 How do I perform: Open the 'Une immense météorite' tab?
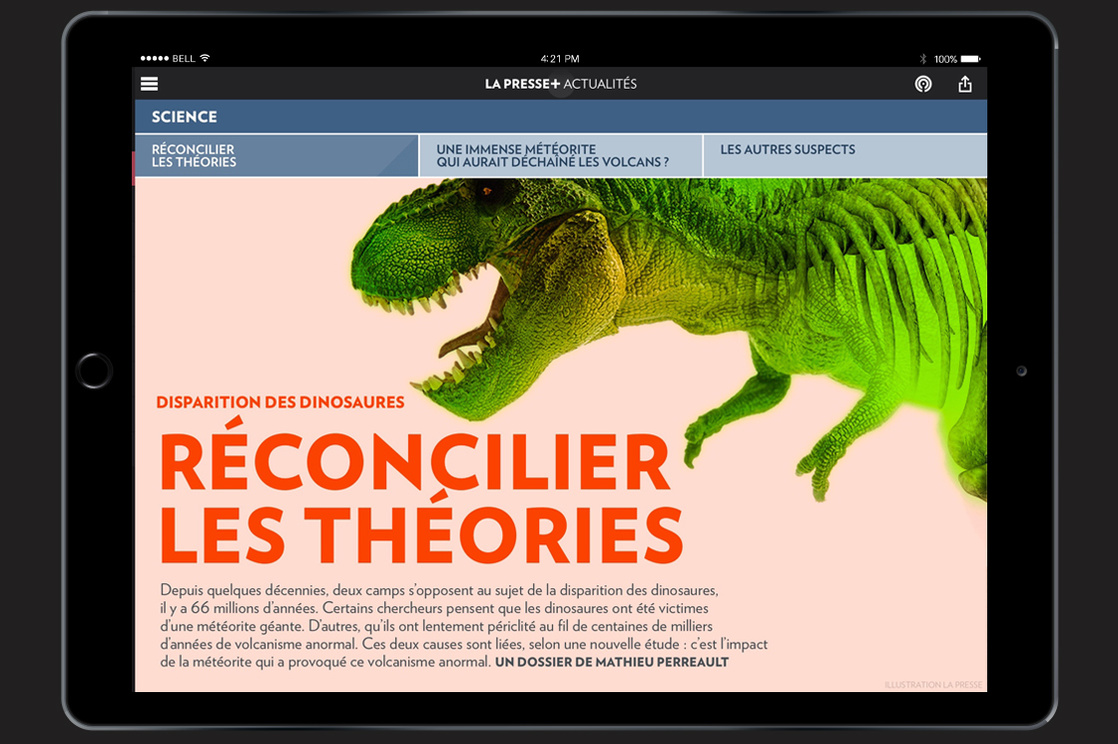click(x=560, y=156)
